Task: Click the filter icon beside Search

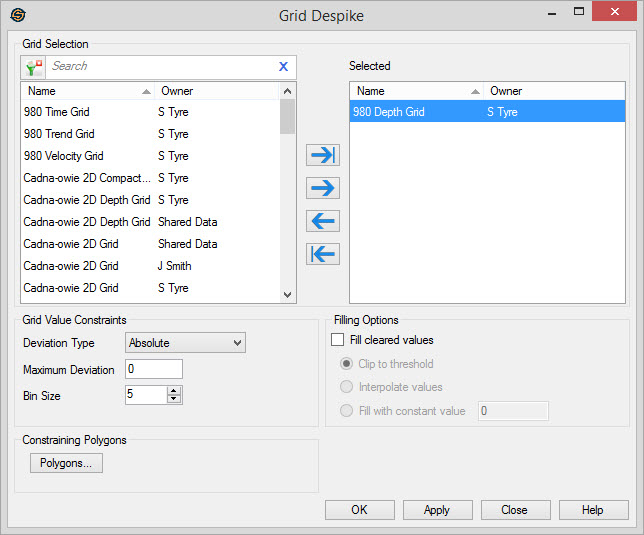Action: (34, 67)
